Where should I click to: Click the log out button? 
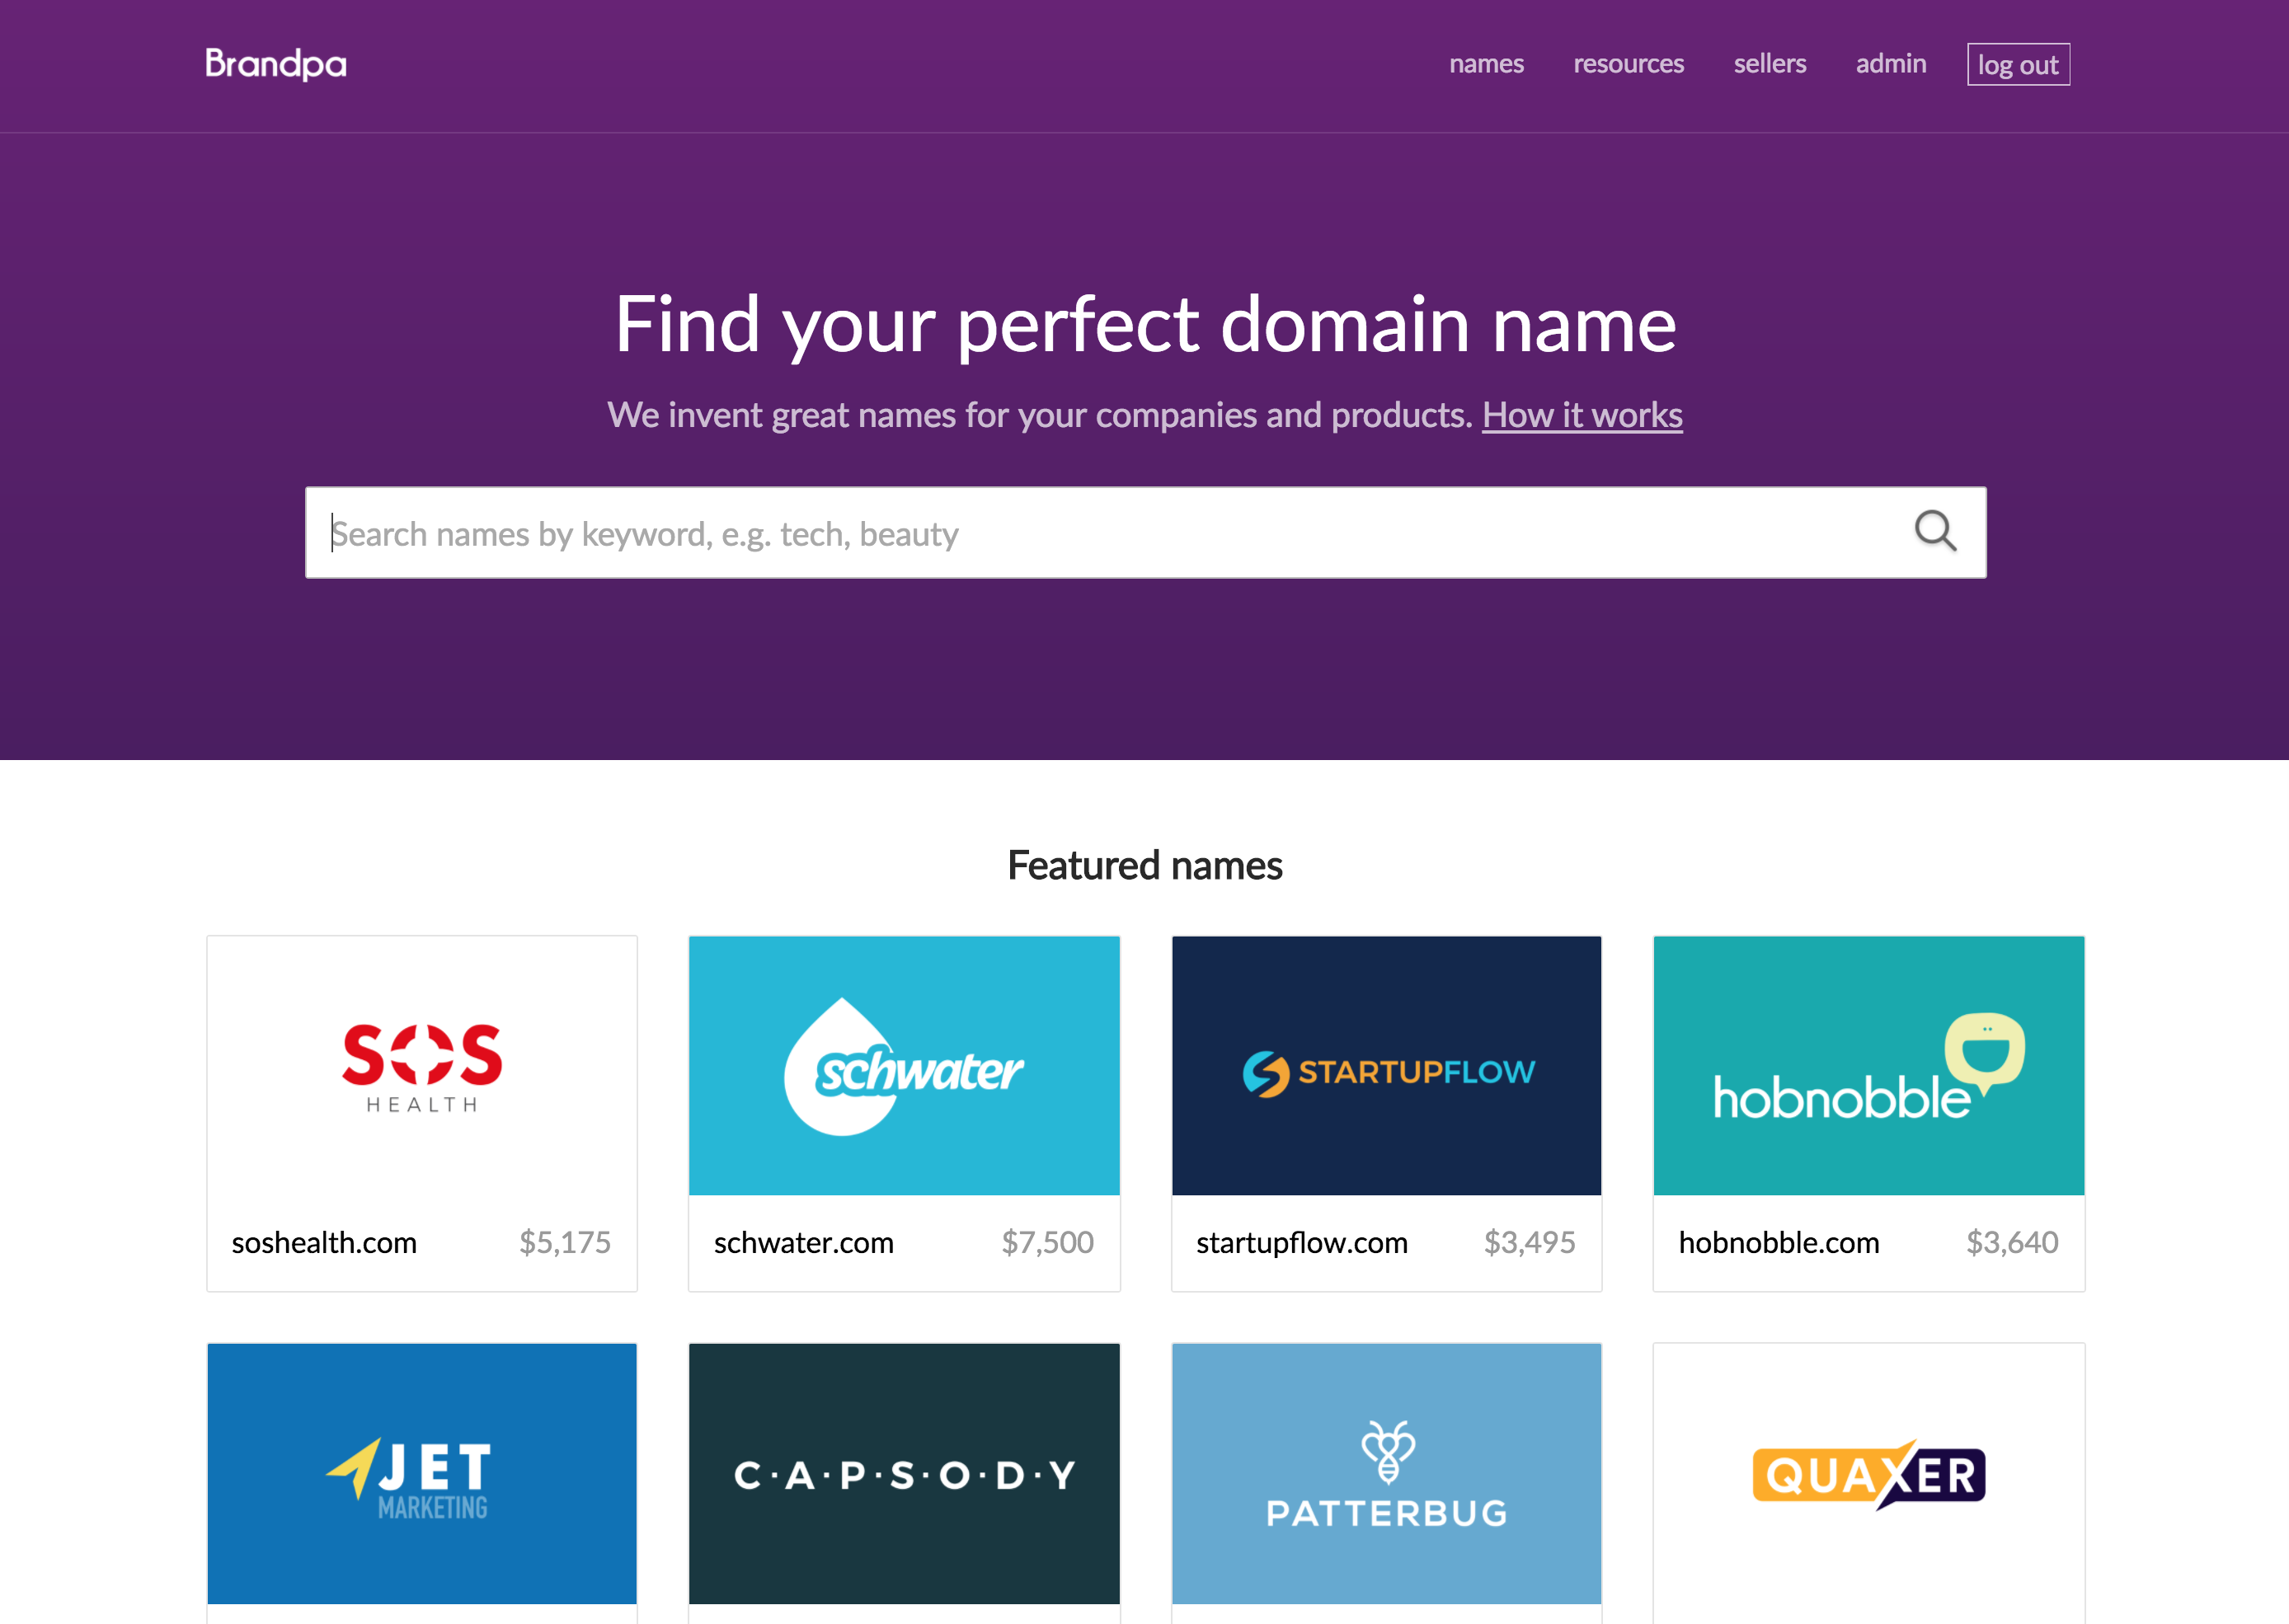click(2018, 65)
